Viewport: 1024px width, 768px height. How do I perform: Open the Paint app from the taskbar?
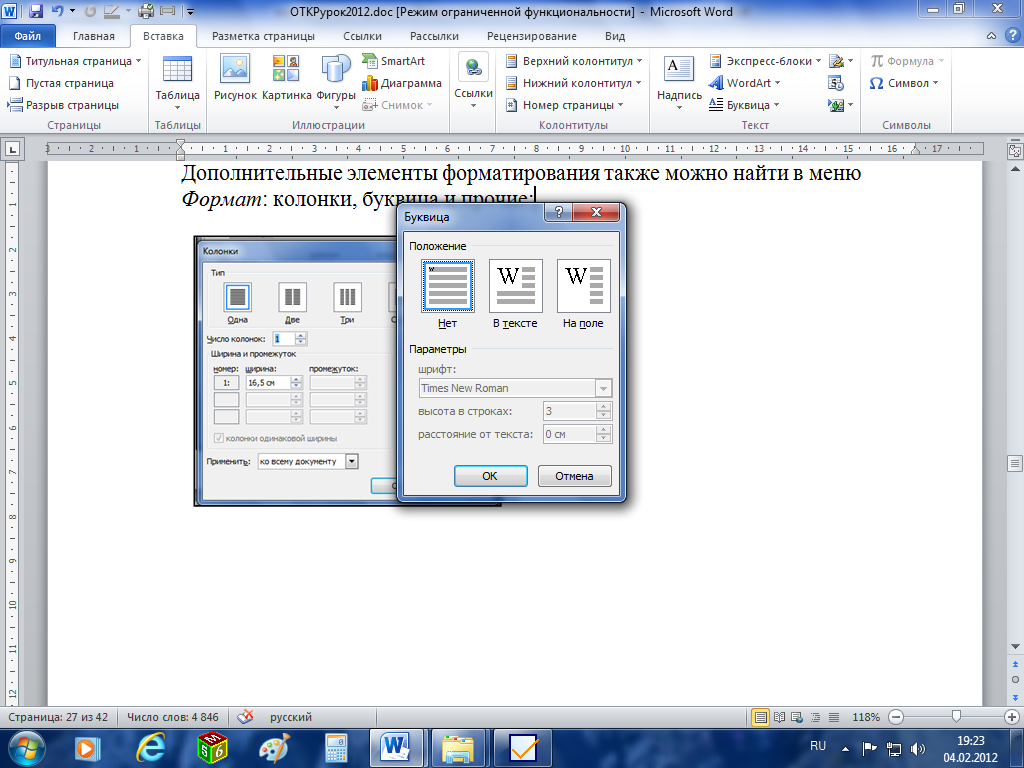(x=274, y=748)
